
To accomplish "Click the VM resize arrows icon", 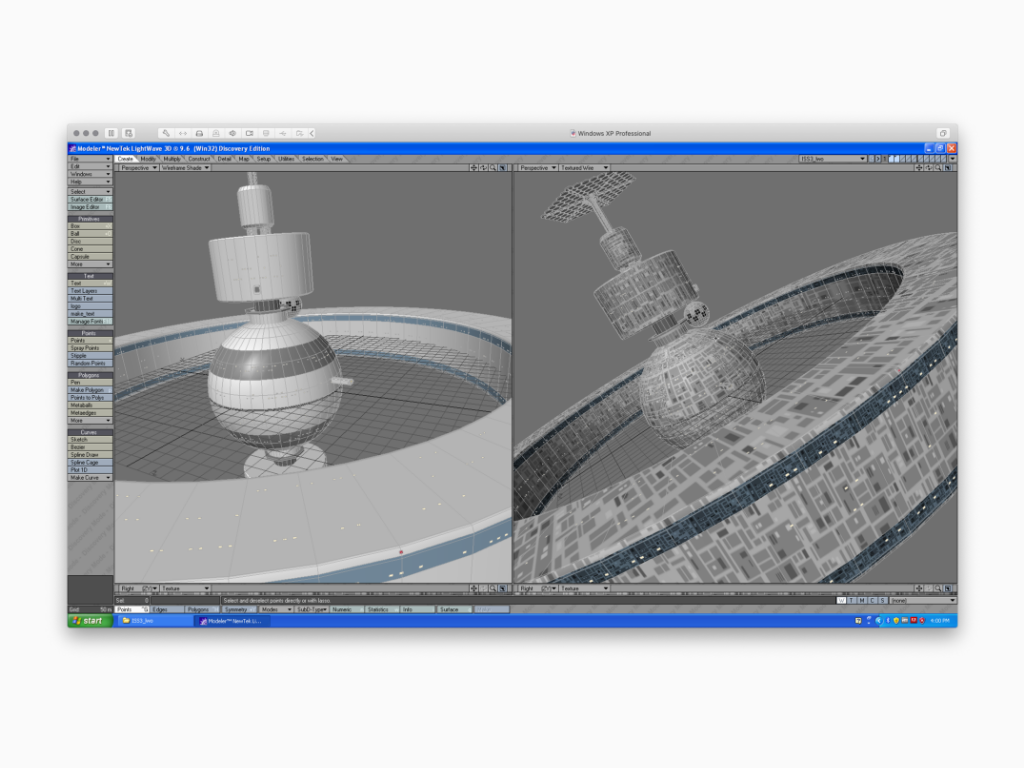I will (x=183, y=133).
